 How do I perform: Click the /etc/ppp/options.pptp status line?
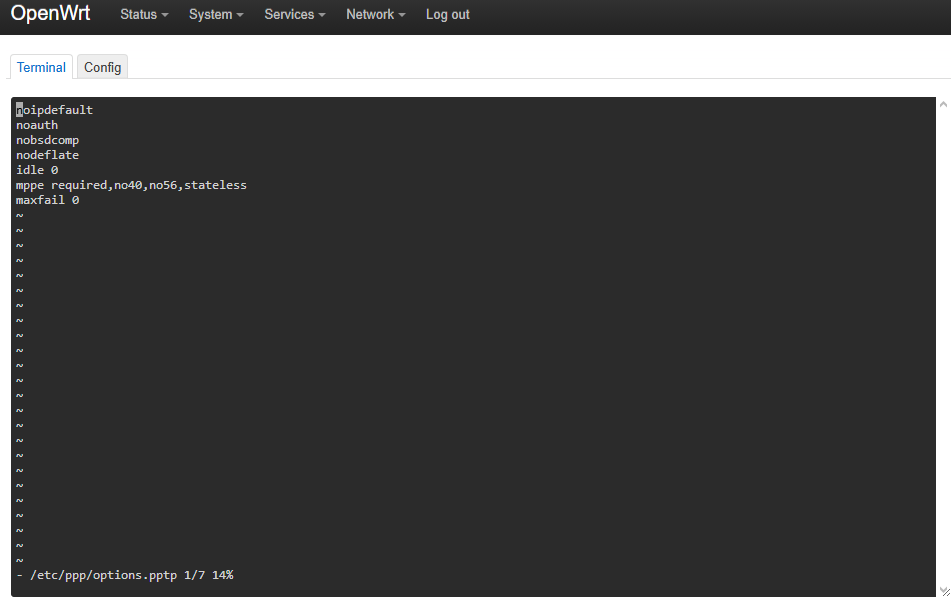(x=125, y=575)
